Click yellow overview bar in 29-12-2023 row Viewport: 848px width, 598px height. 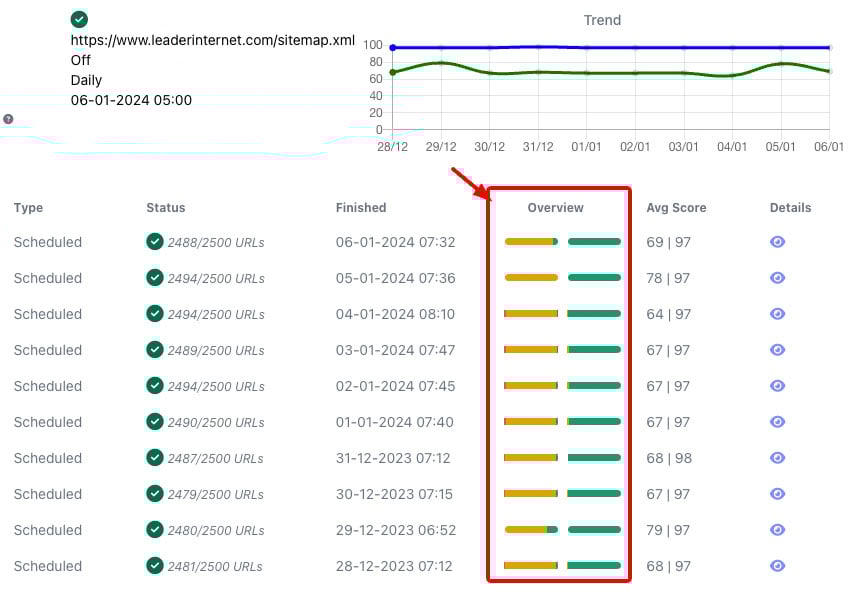click(x=531, y=530)
